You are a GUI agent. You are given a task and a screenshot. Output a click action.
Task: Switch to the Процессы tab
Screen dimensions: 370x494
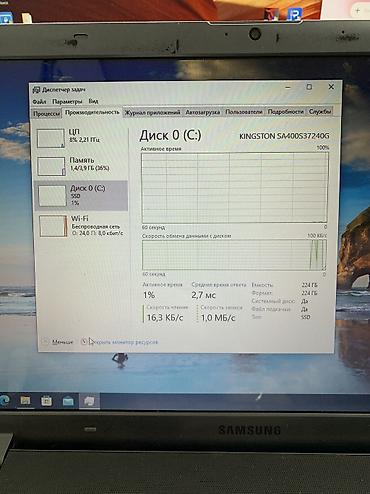tap(47, 114)
